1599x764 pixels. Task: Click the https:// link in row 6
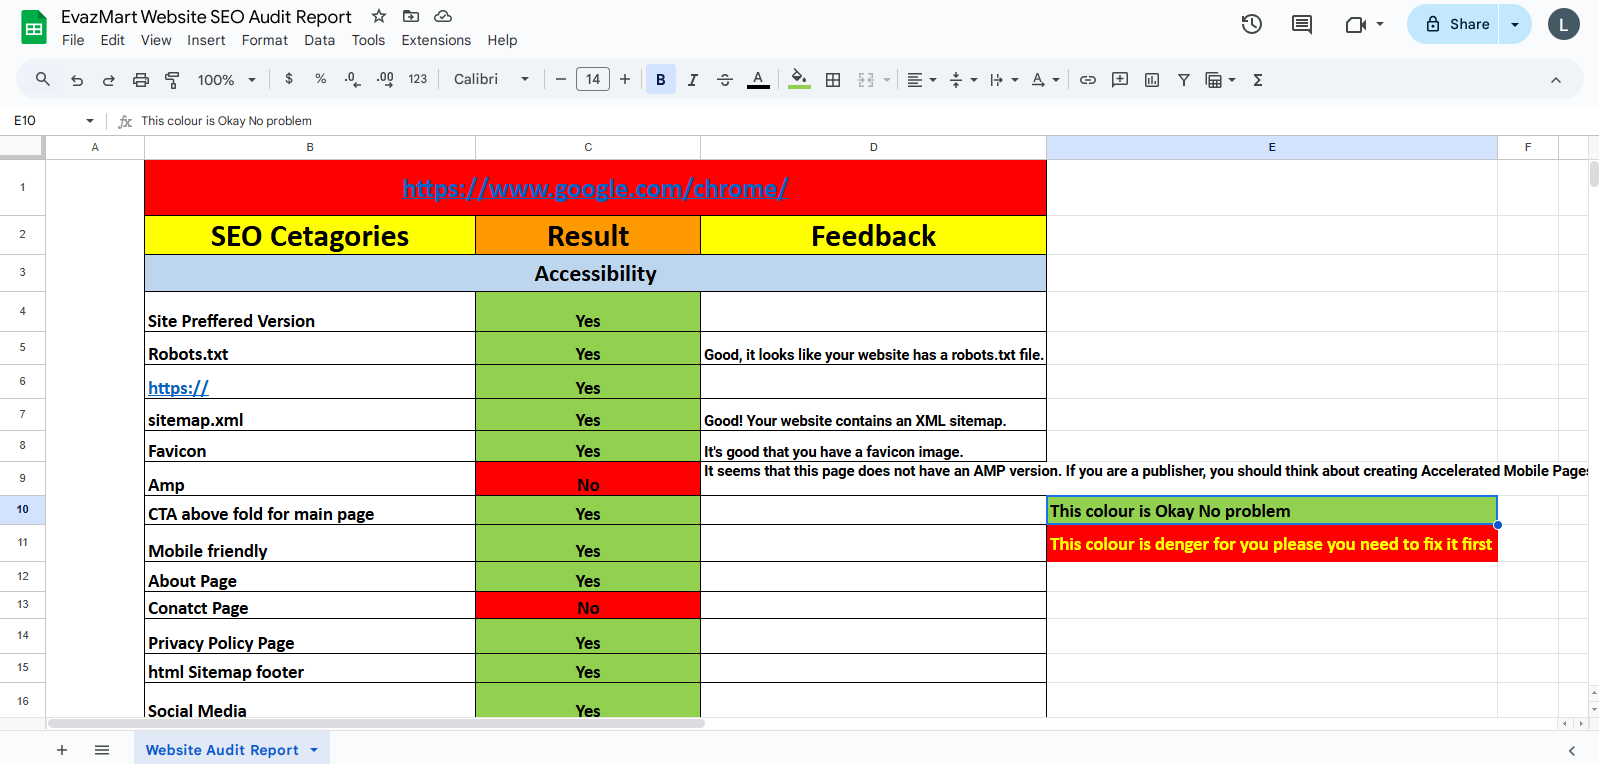coord(178,388)
